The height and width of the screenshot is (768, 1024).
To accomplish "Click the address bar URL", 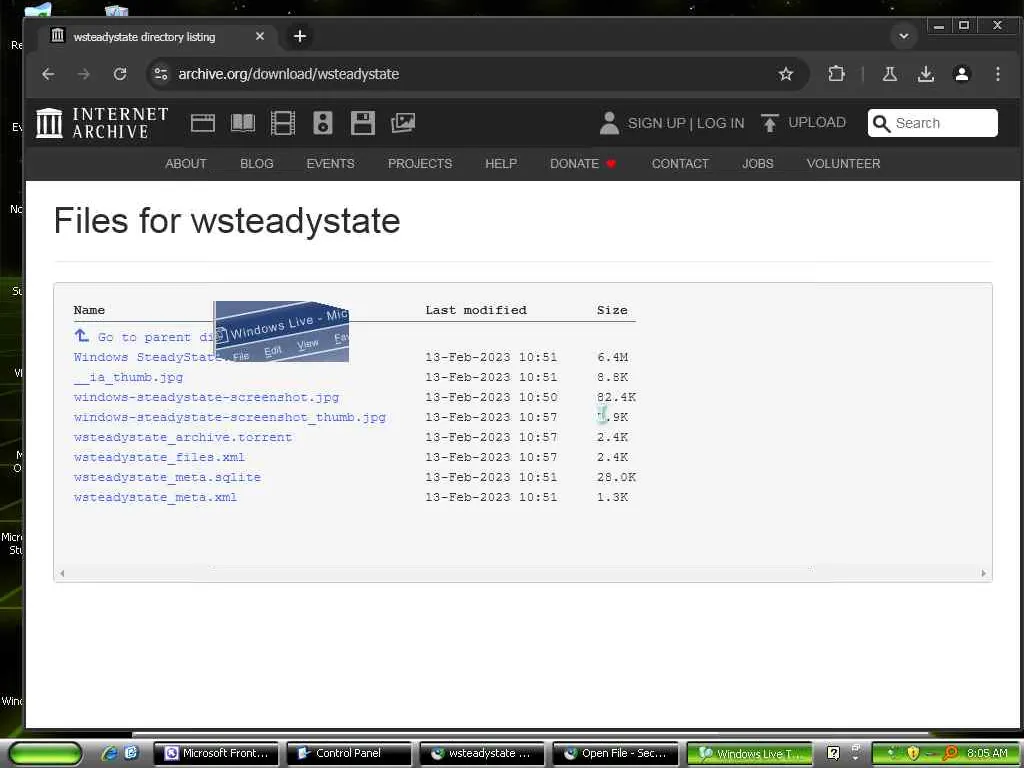I will point(289,74).
